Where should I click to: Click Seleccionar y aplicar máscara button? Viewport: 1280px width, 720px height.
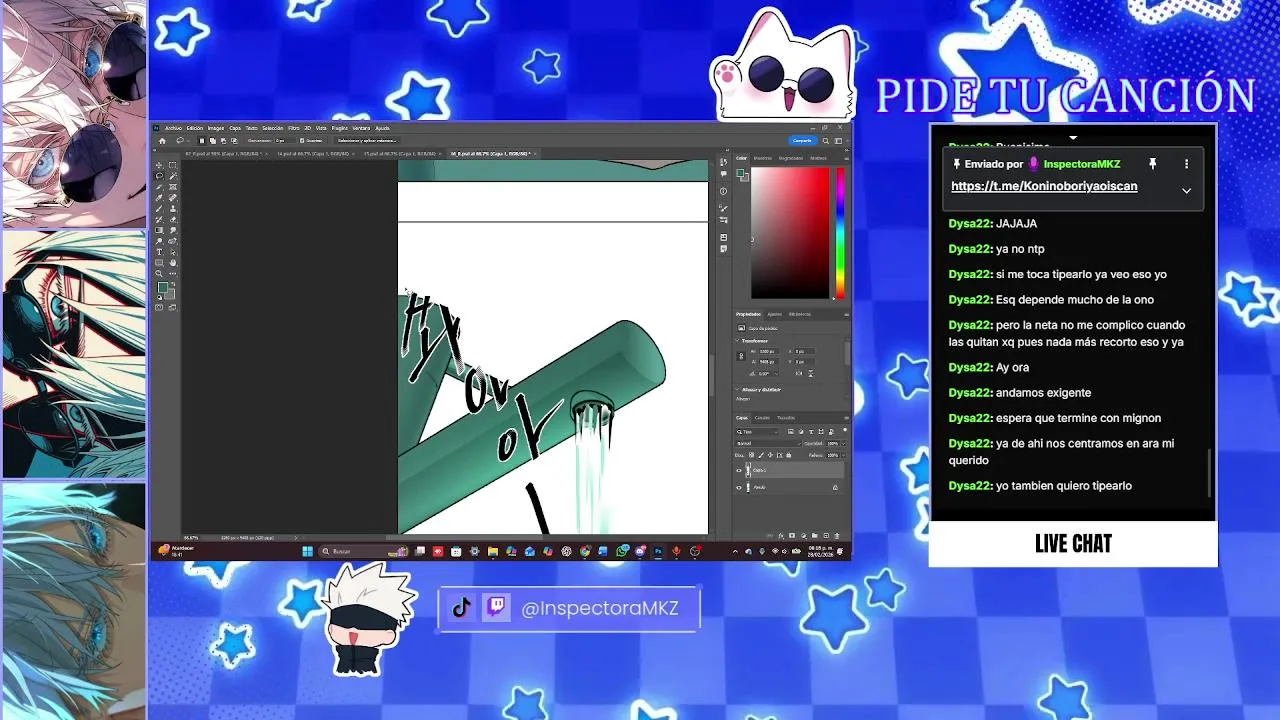click(x=367, y=141)
